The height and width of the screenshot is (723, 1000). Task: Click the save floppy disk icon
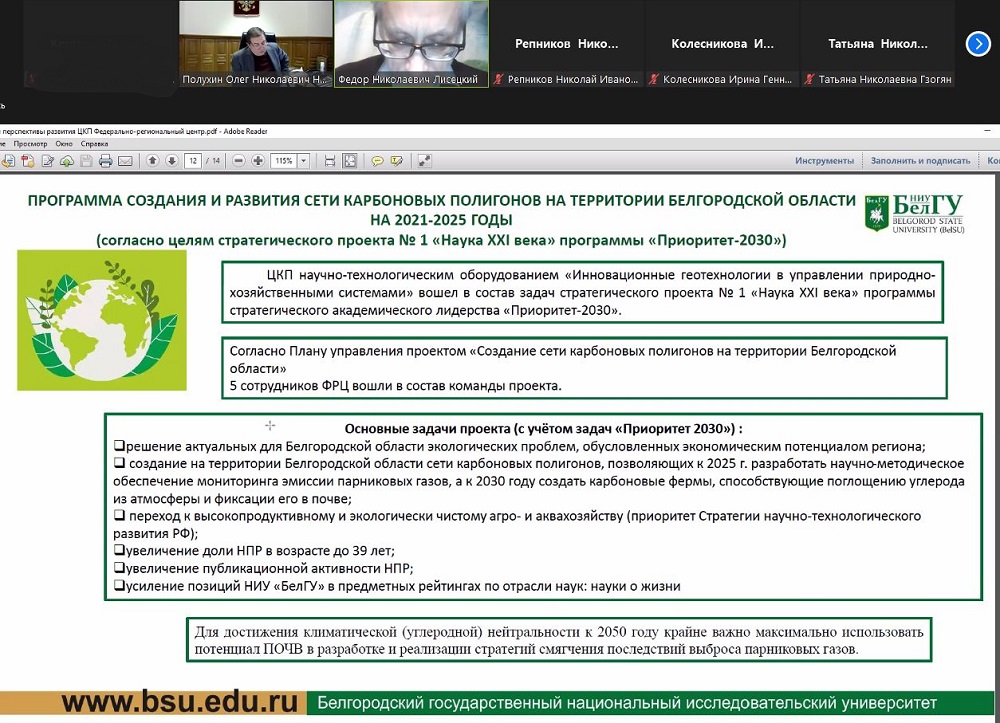pyautogui.click(x=86, y=161)
